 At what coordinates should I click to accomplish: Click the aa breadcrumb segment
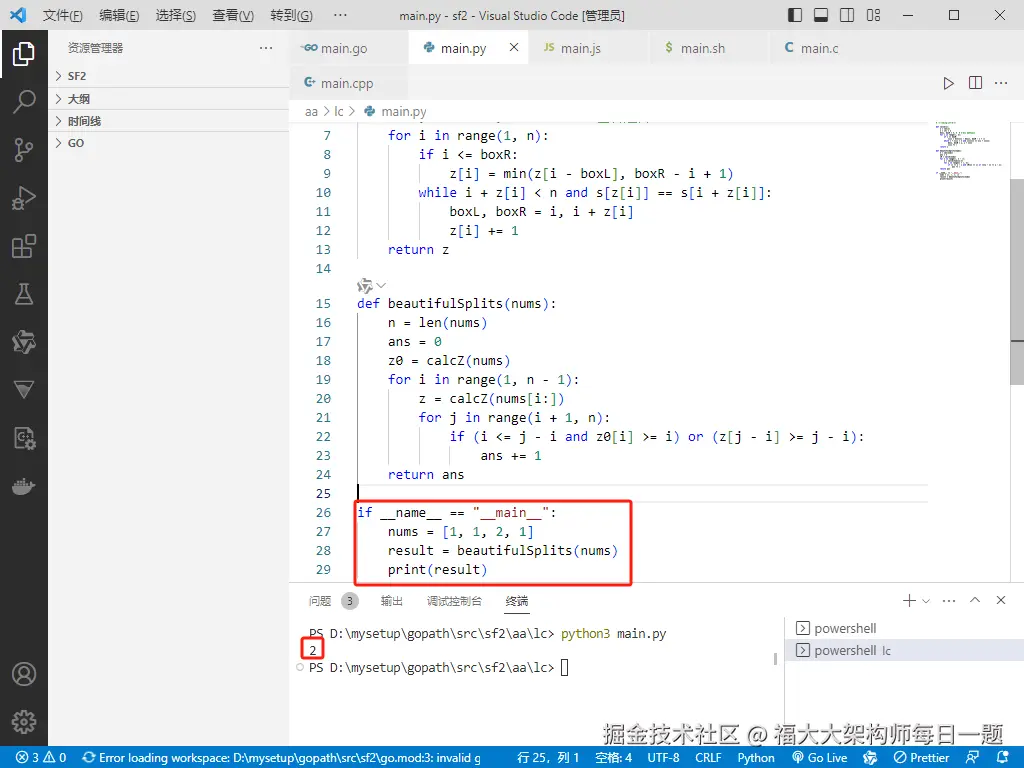coord(312,112)
